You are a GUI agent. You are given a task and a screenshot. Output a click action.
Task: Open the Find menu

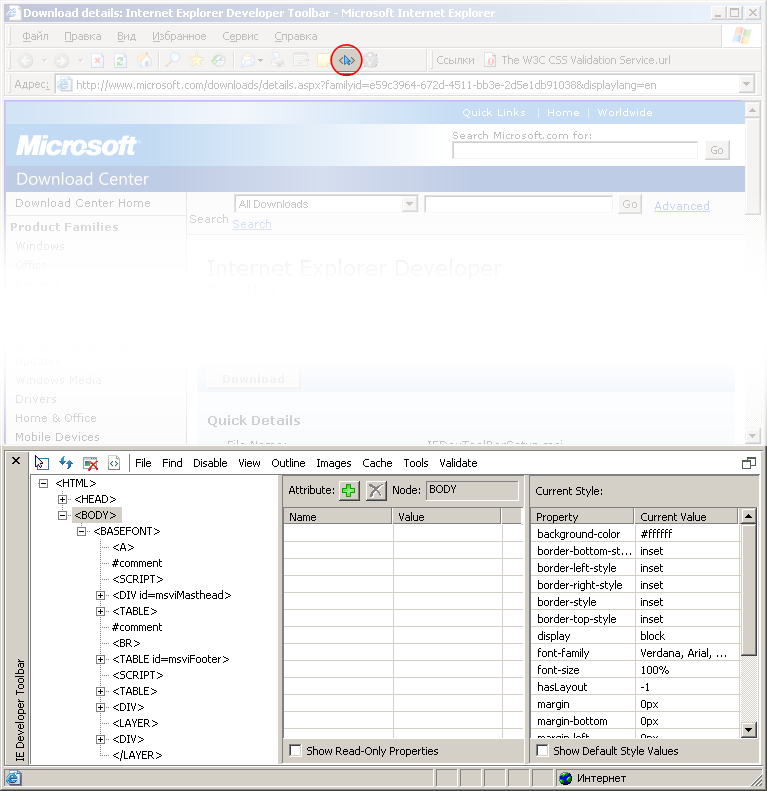pyautogui.click(x=172, y=463)
